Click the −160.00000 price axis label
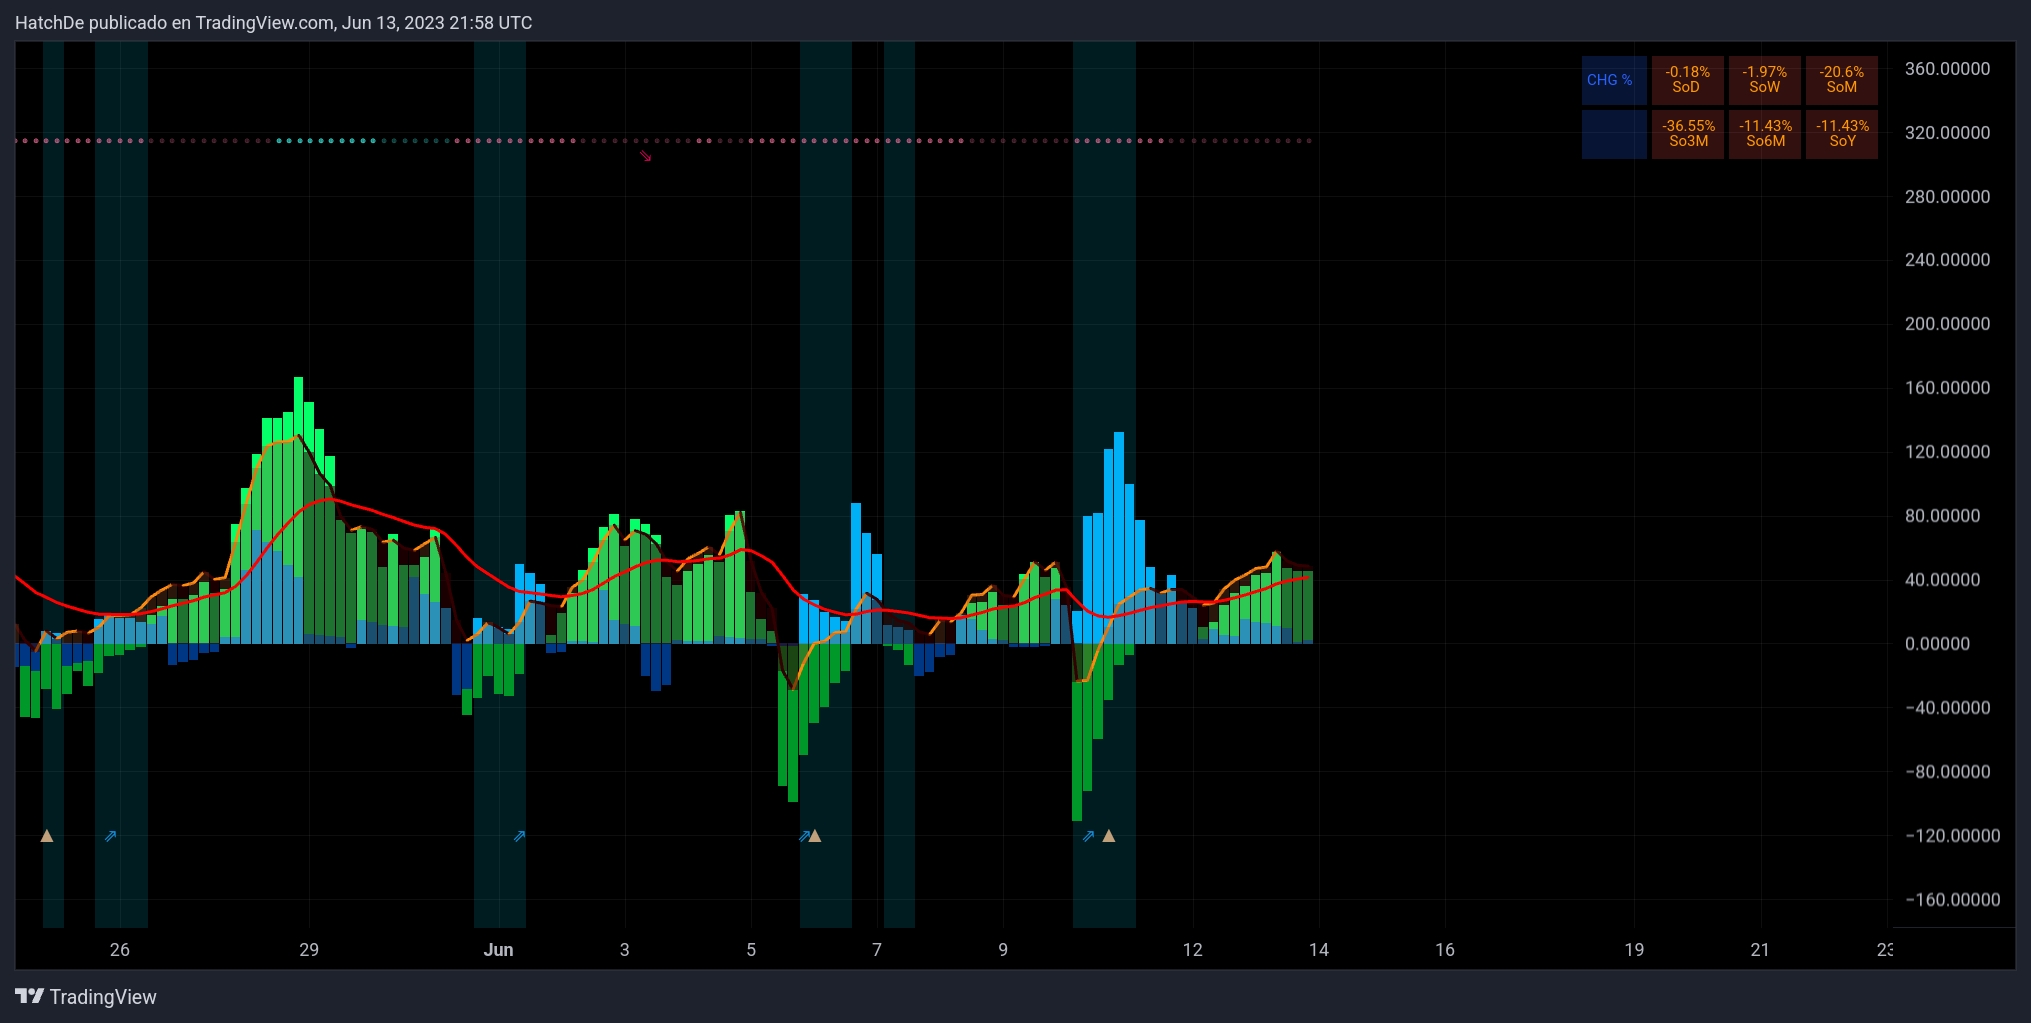This screenshot has width=2031, height=1023. tap(1953, 900)
